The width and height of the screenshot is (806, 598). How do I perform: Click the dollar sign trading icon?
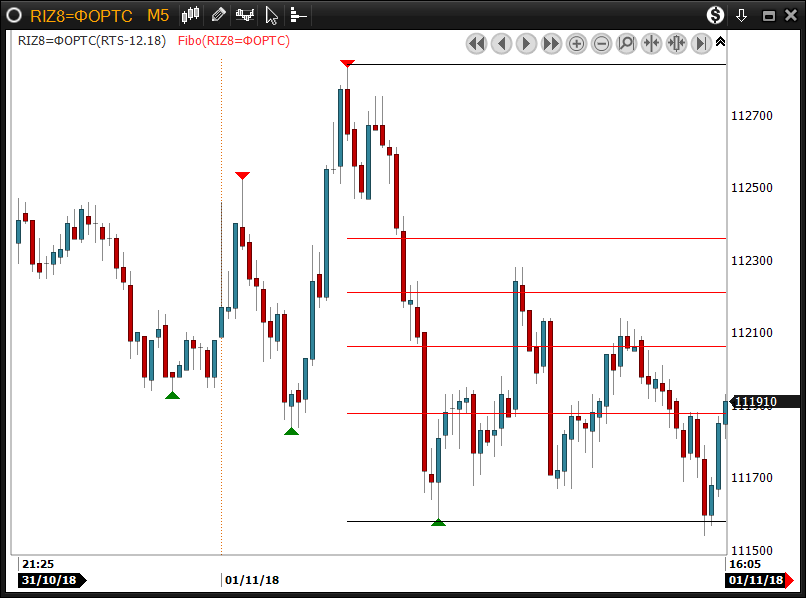pyautogui.click(x=715, y=15)
